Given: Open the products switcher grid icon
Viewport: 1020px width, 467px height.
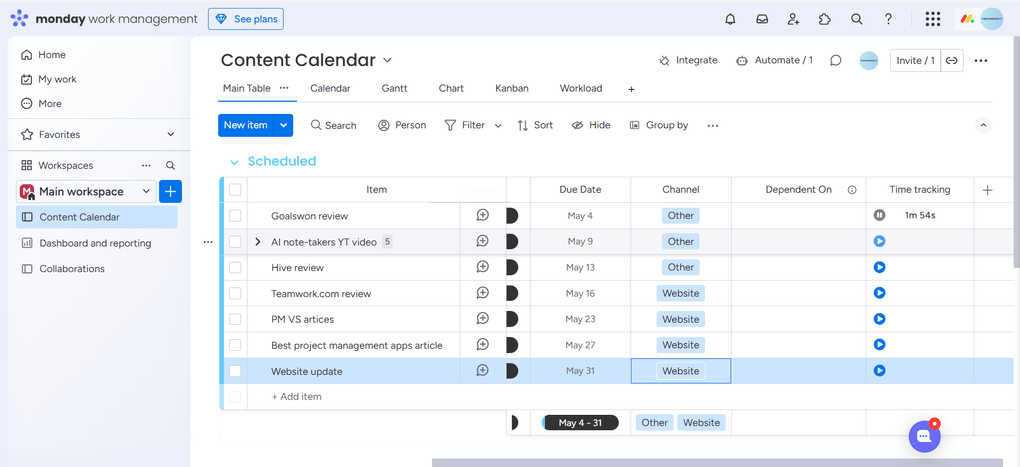Looking at the screenshot, I should coord(933,19).
